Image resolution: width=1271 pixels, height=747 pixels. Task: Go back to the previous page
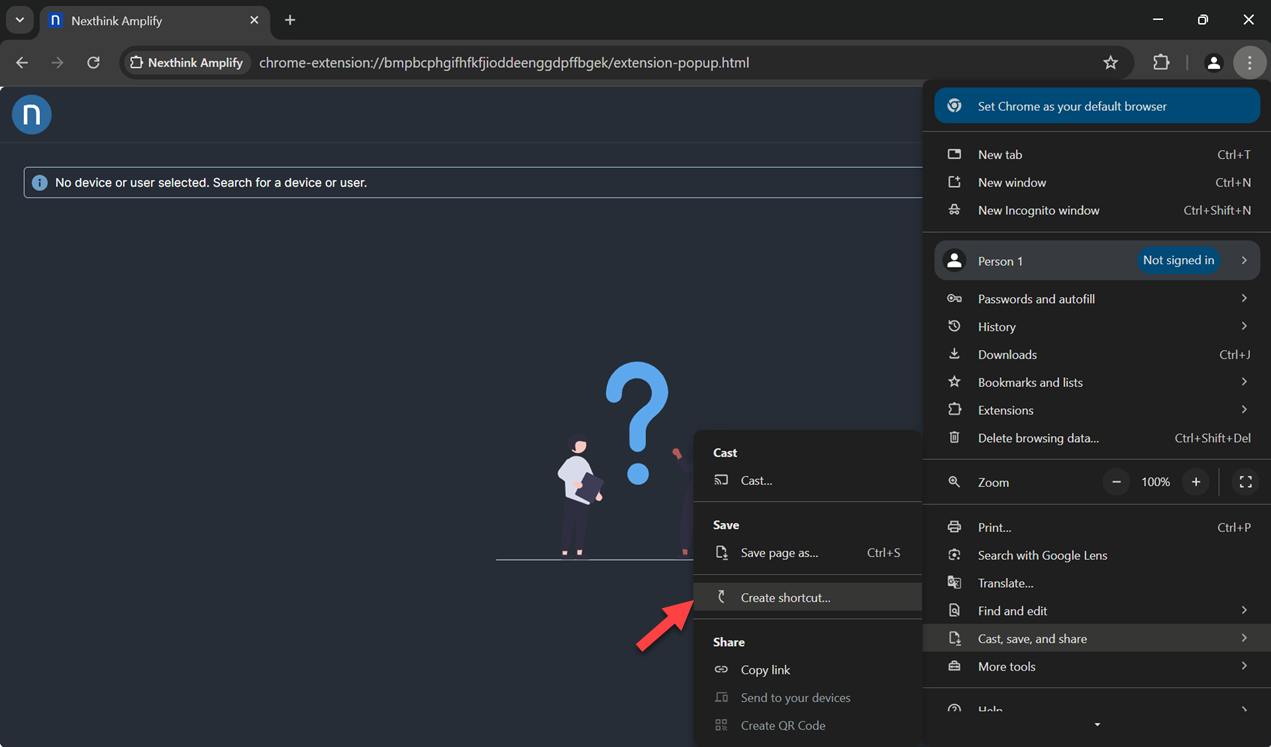coord(22,63)
